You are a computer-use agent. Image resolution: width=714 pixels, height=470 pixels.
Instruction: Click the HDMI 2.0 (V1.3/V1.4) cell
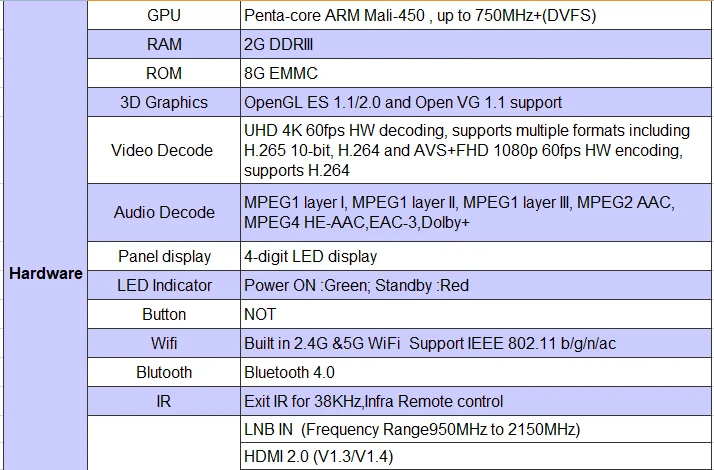coord(477,456)
